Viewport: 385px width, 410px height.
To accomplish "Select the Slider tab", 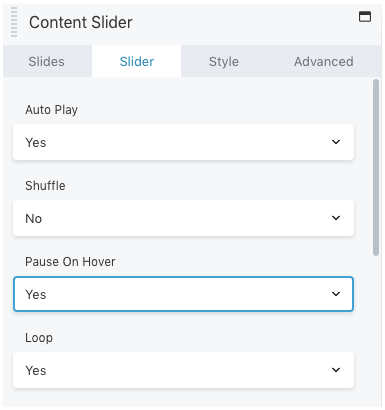I will 137,61.
